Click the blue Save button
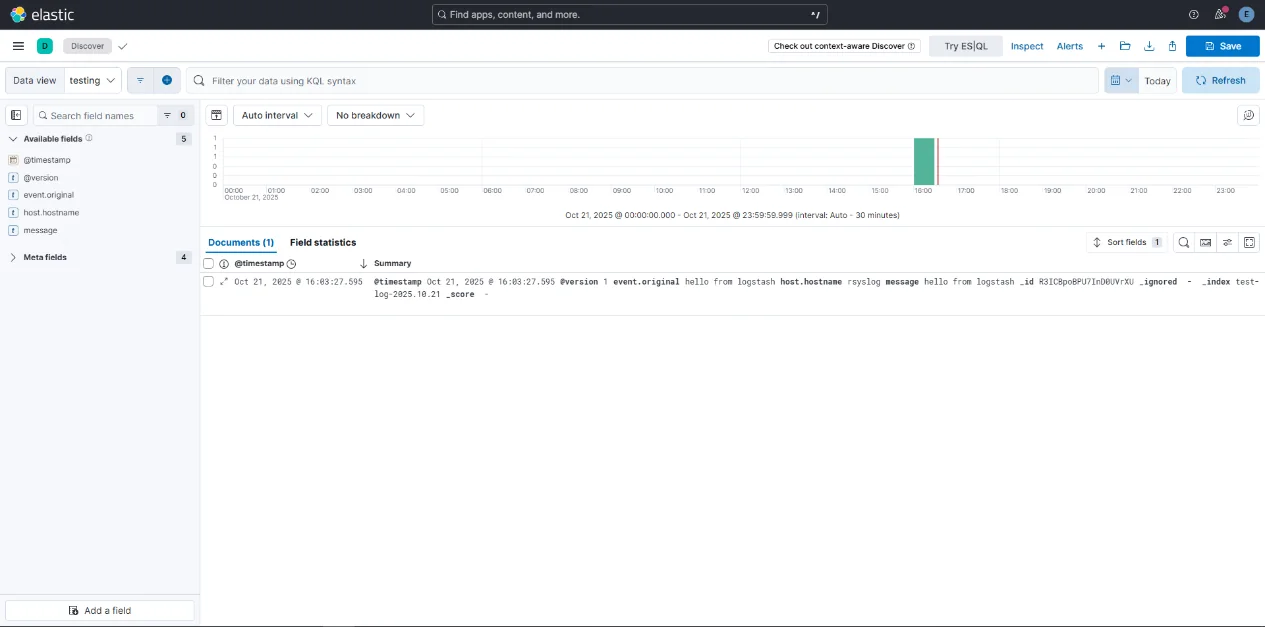 1222,46
